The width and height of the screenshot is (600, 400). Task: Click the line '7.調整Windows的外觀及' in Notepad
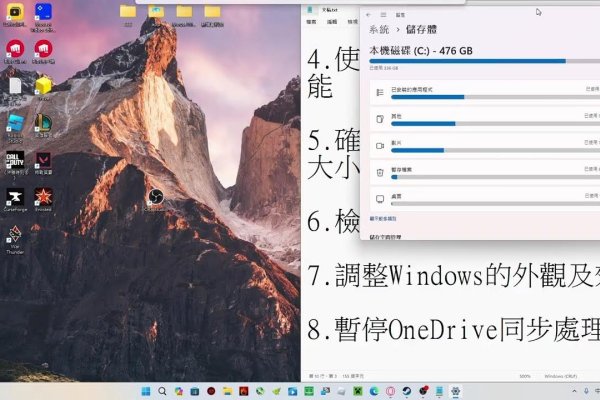[453, 276]
